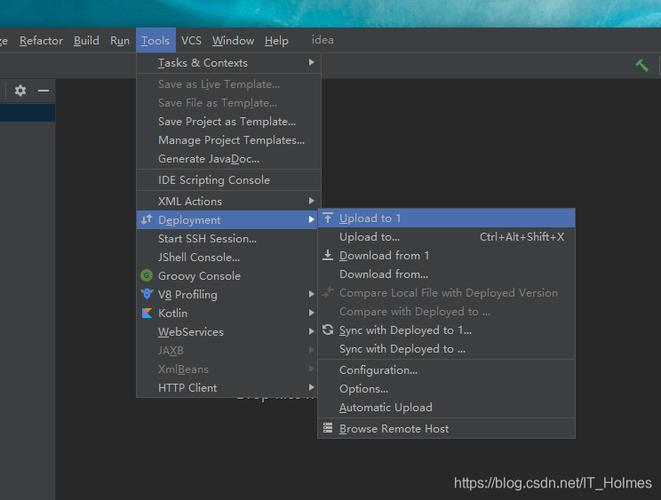The image size is (661, 500).
Task: Click the Upload to 1 arrow icon
Action: (x=328, y=218)
